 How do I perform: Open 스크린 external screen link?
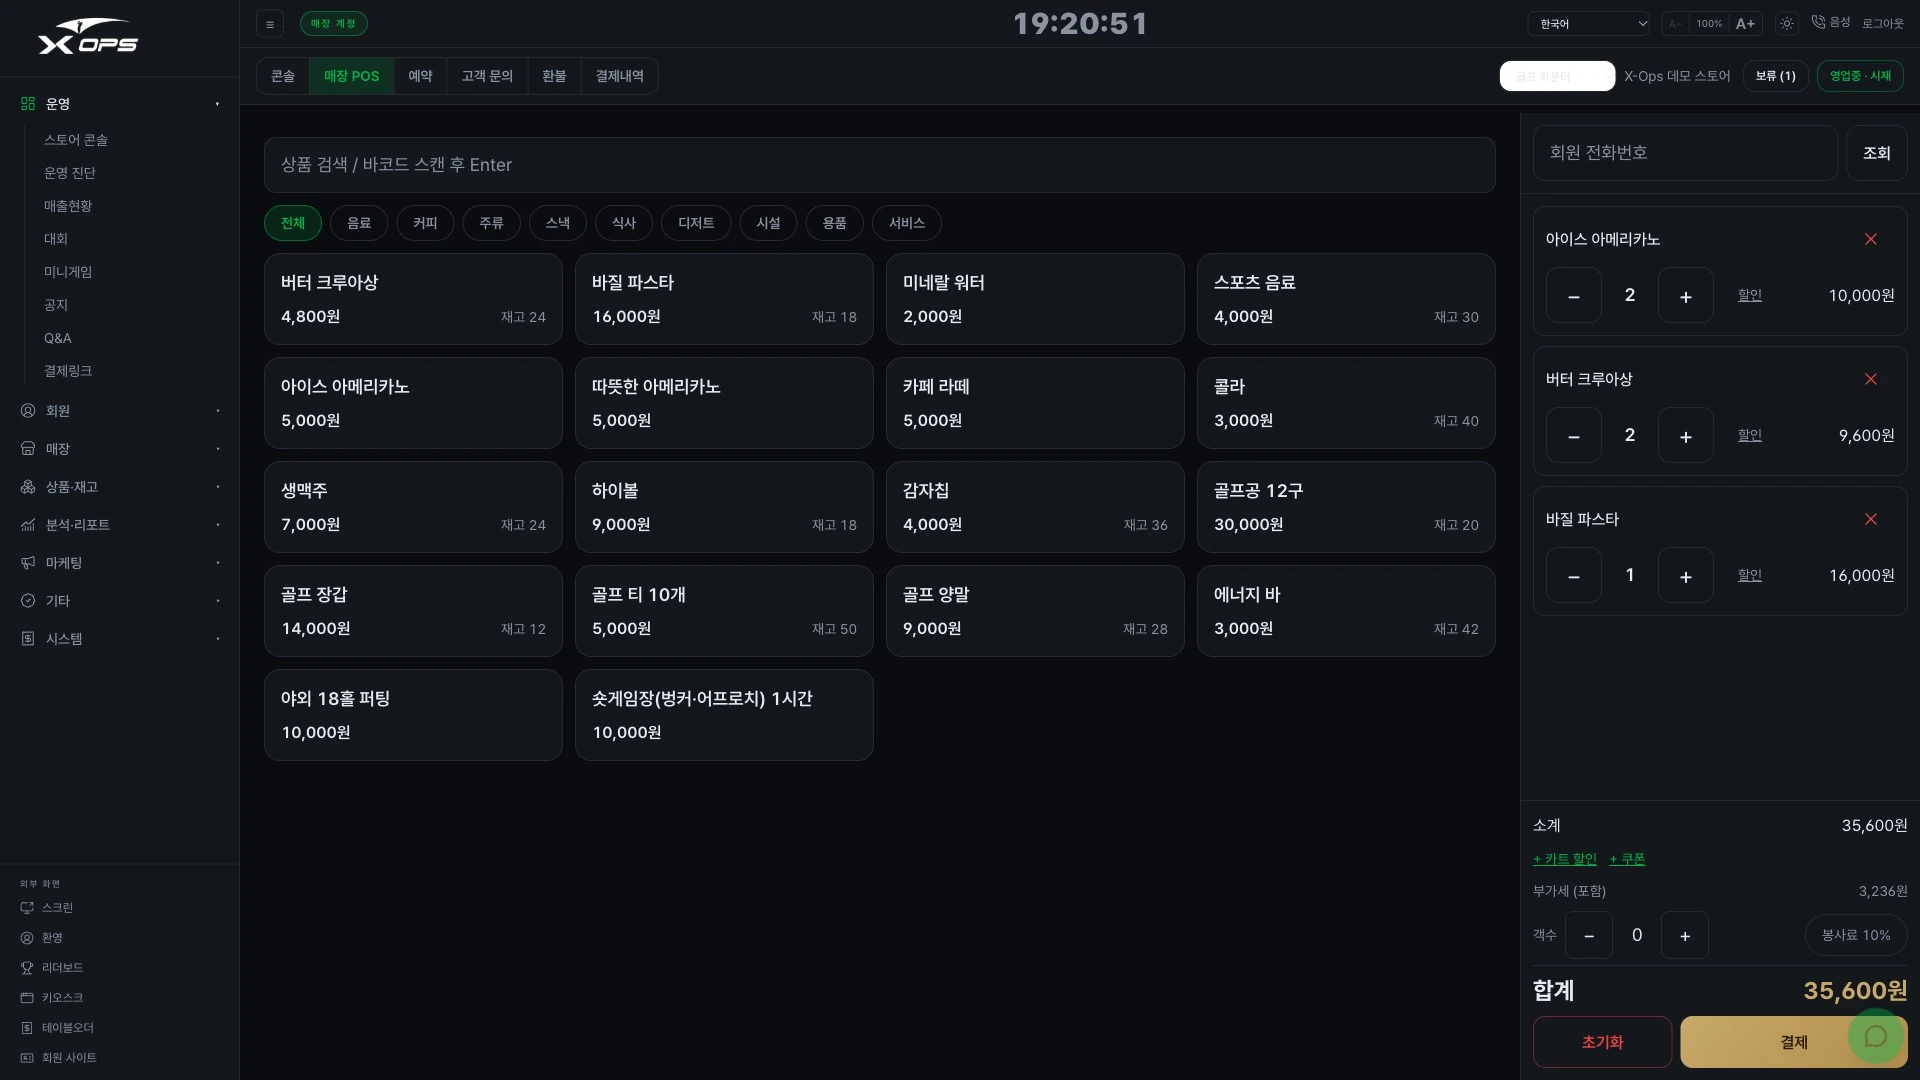pos(48,908)
